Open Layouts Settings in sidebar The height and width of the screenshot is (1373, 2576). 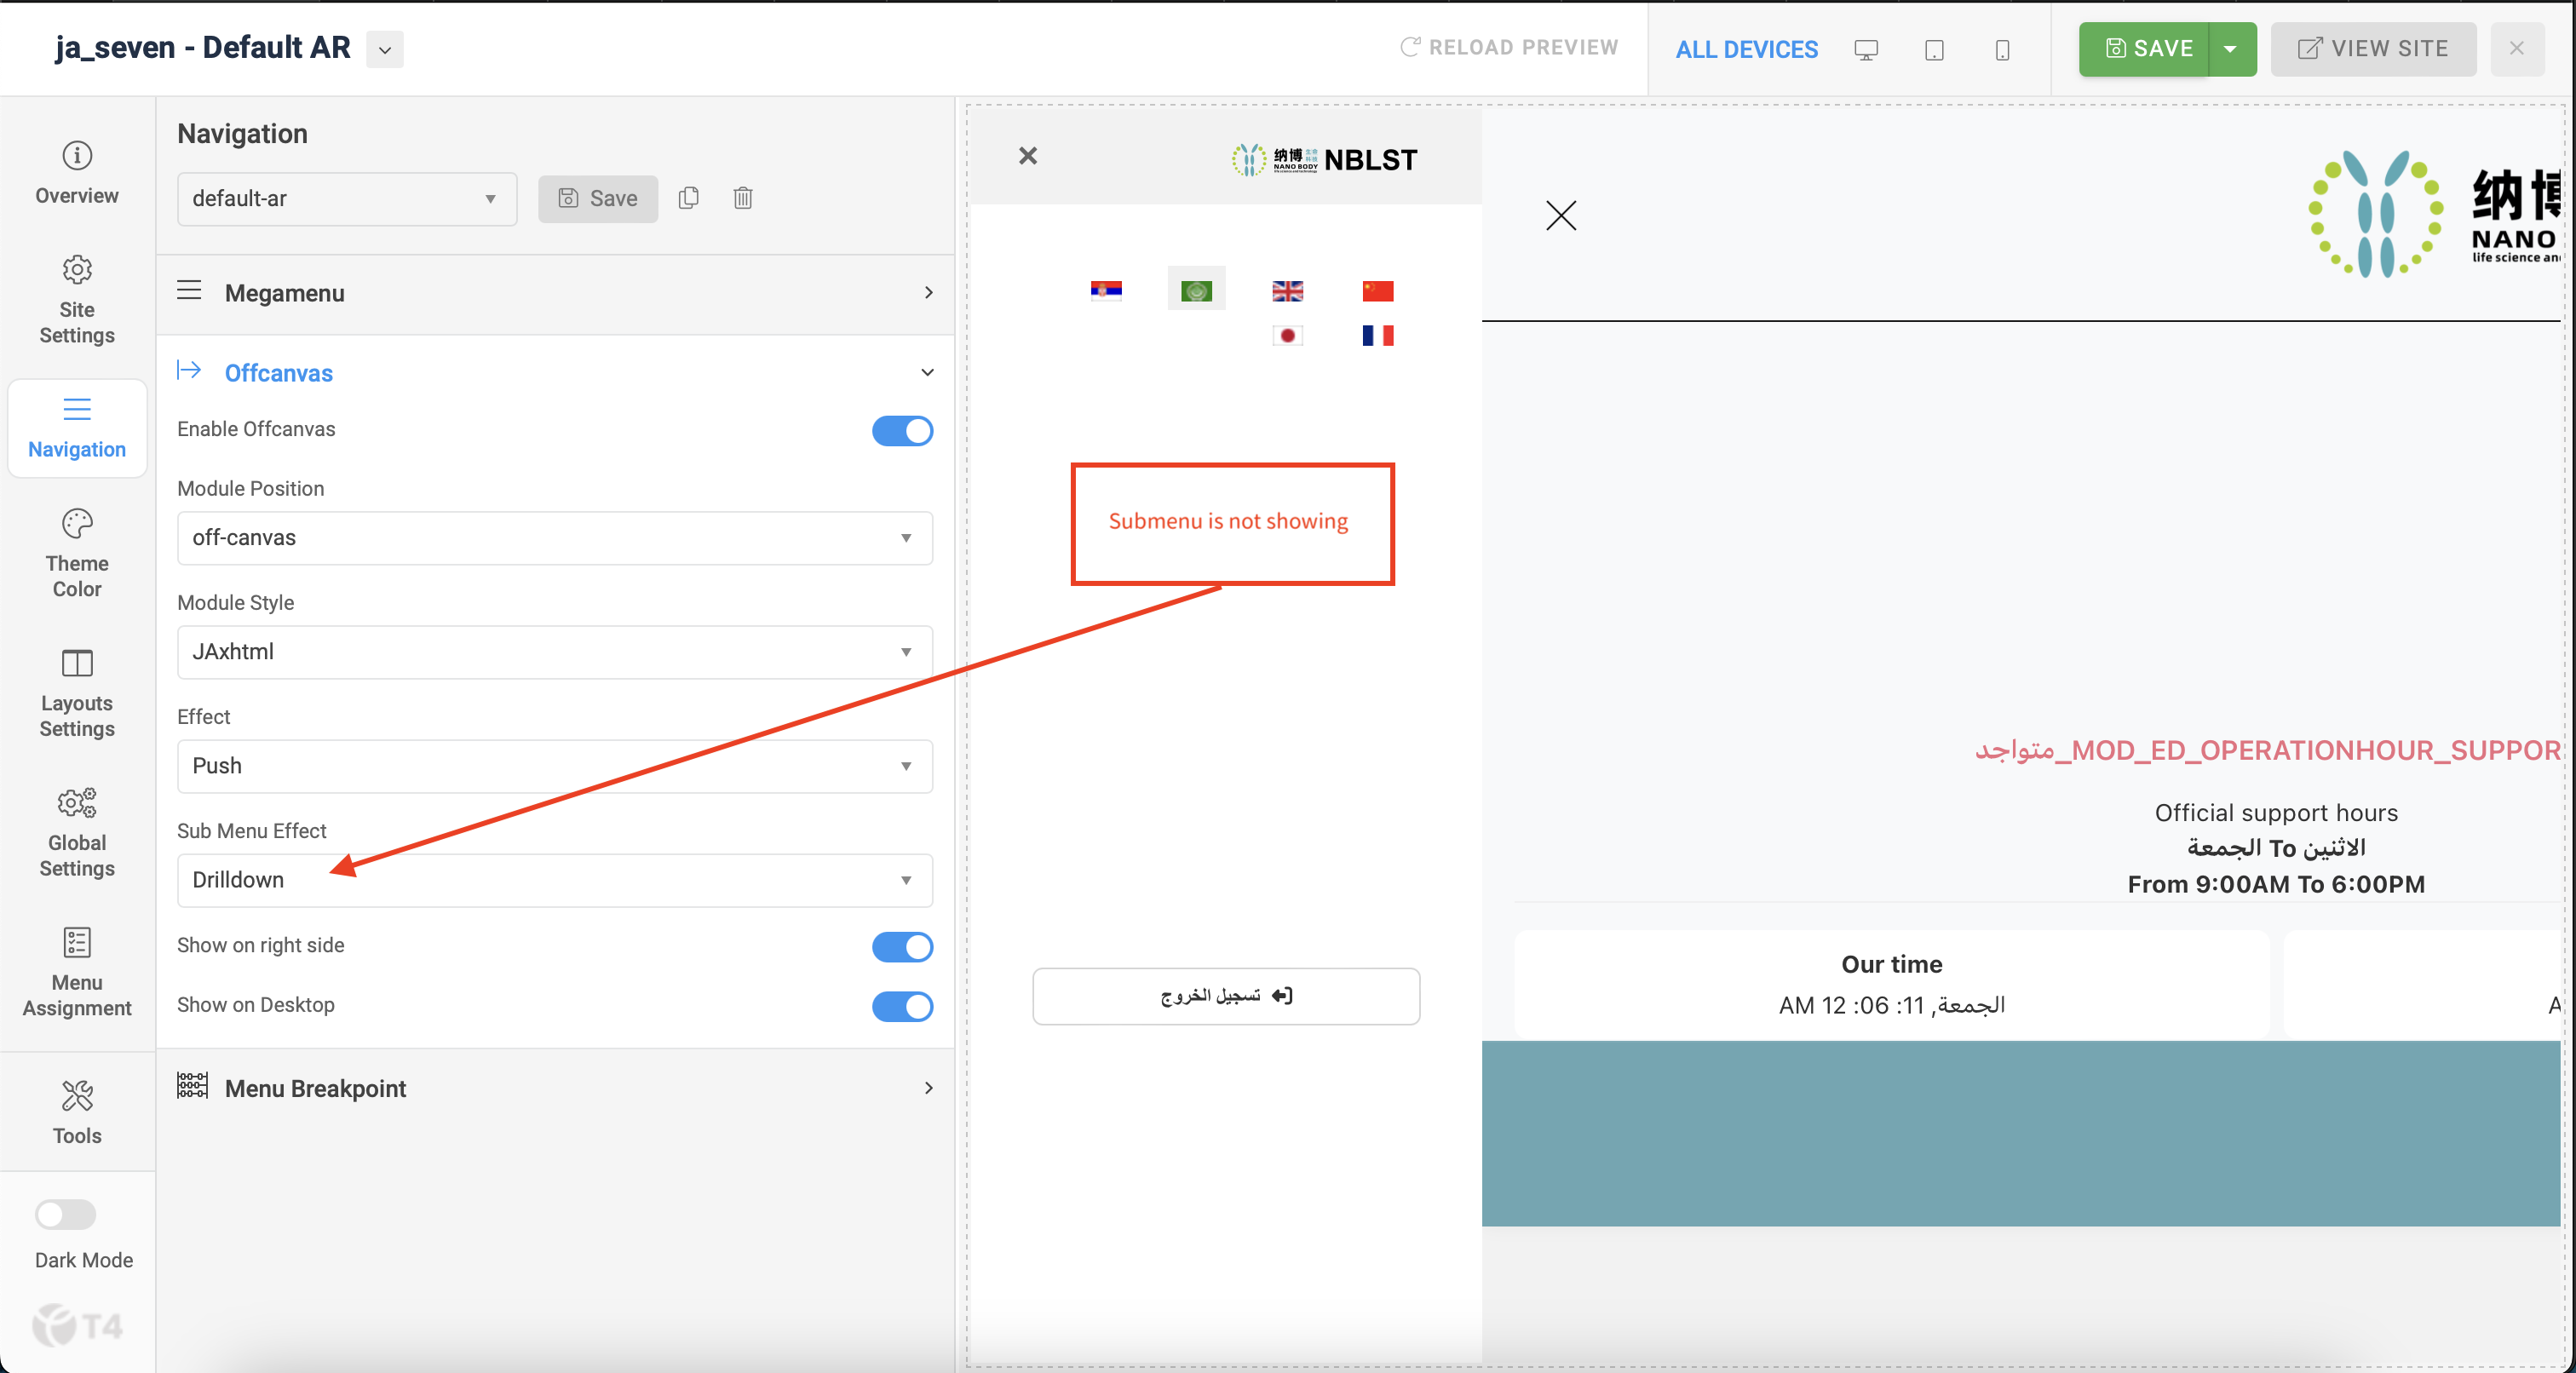(x=77, y=693)
